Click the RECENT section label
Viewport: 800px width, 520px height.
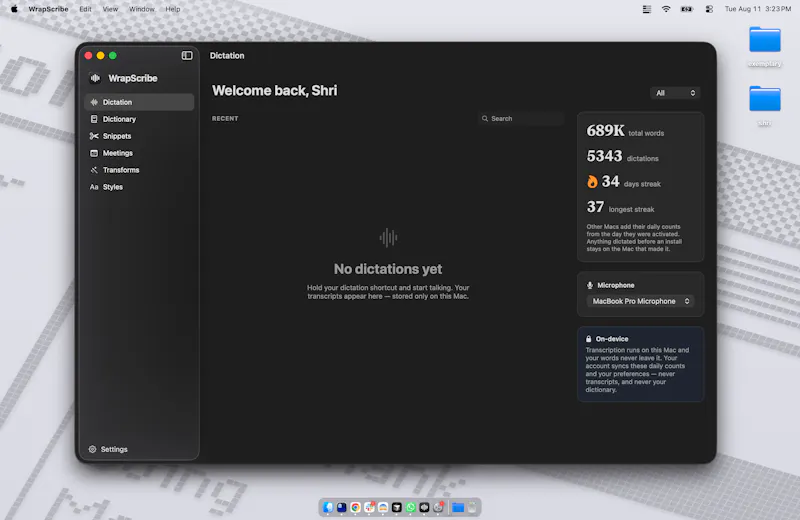(x=225, y=118)
